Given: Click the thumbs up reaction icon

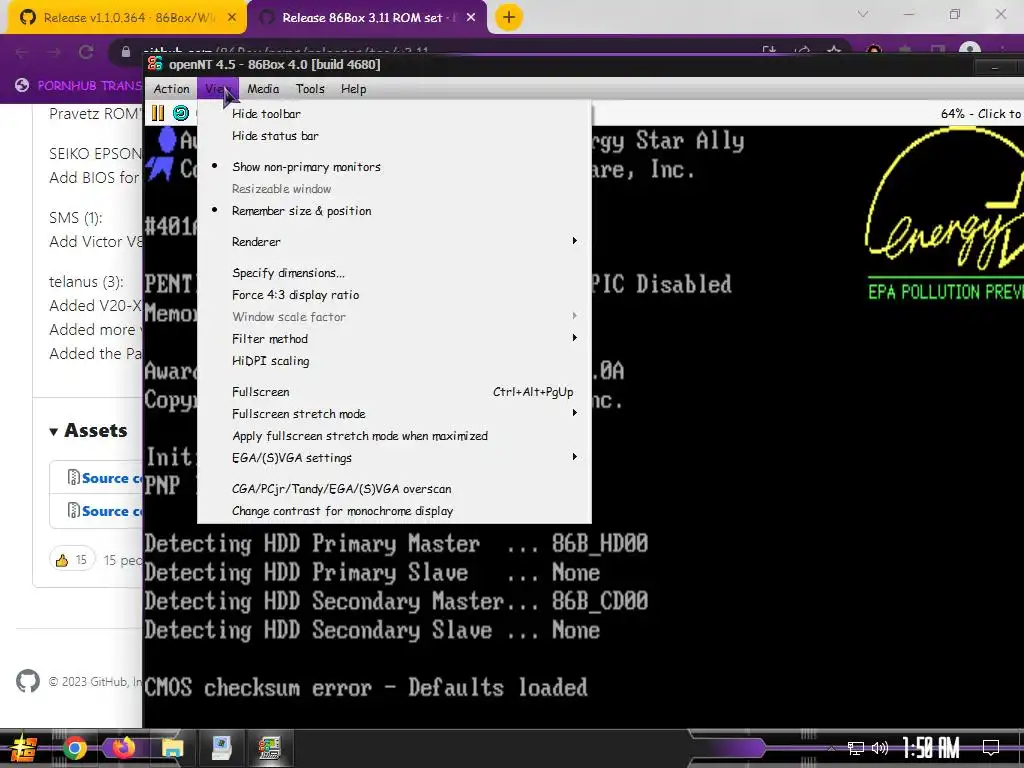Looking at the screenshot, I should click(62, 560).
